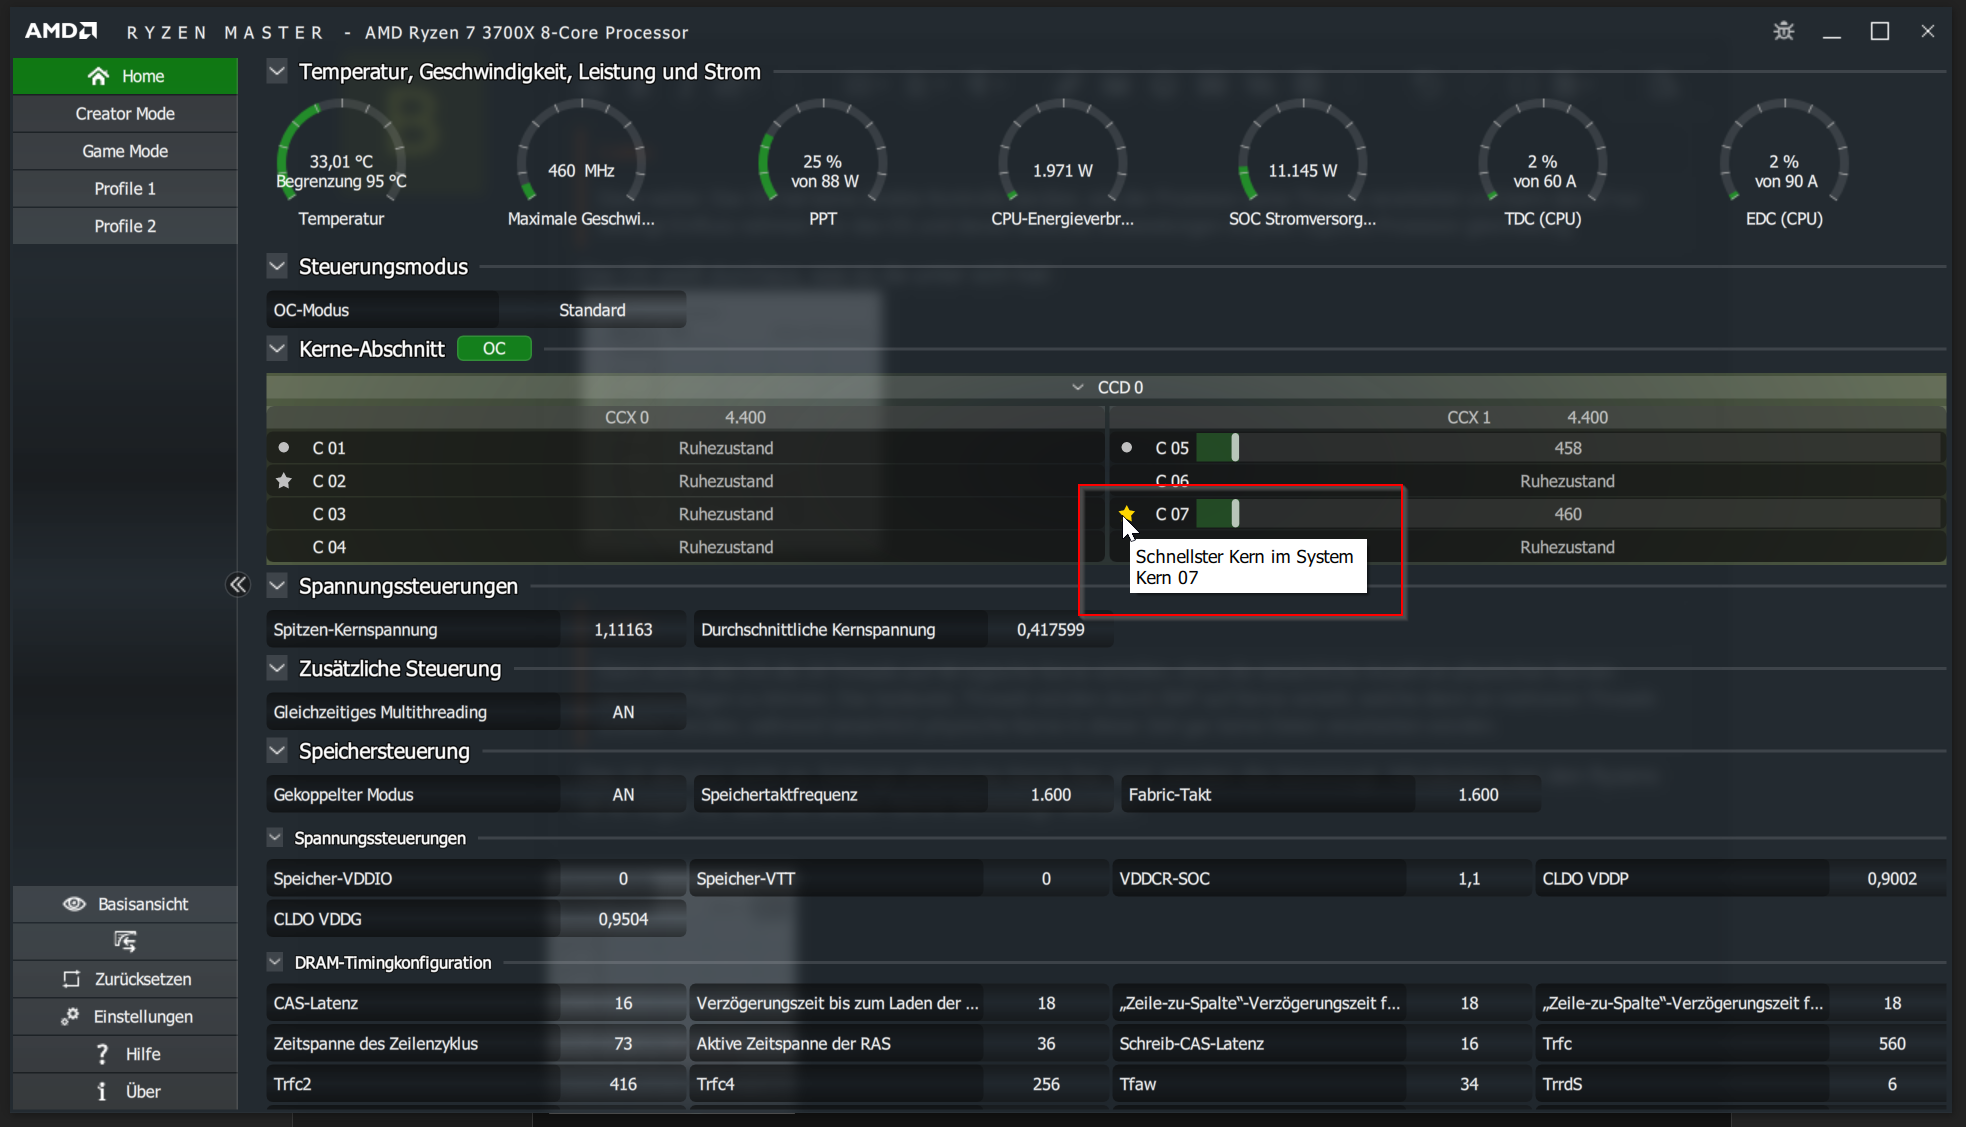The height and width of the screenshot is (1127, 1966).
Task: Open Creator Mode tab
Action: [125, 114]
